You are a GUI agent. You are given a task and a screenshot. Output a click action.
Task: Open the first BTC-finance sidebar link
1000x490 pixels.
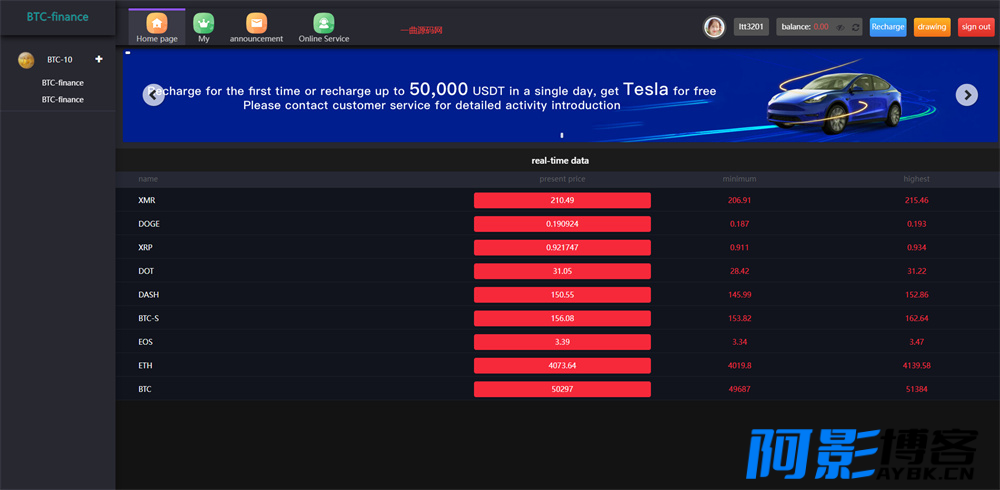pos(62,83)
